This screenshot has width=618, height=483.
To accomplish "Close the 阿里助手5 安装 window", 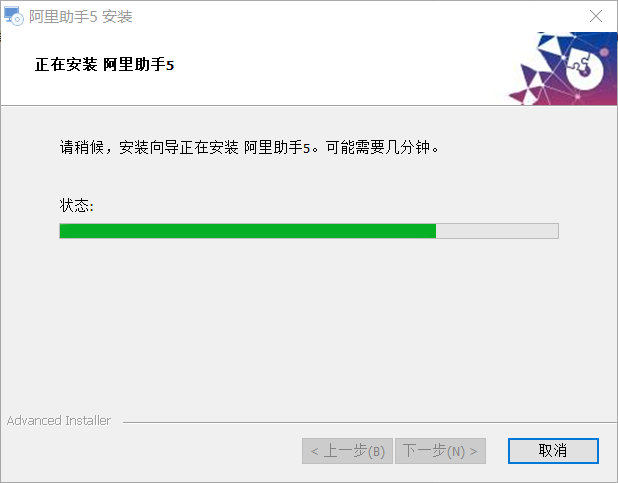I will [x=596, y=16].
